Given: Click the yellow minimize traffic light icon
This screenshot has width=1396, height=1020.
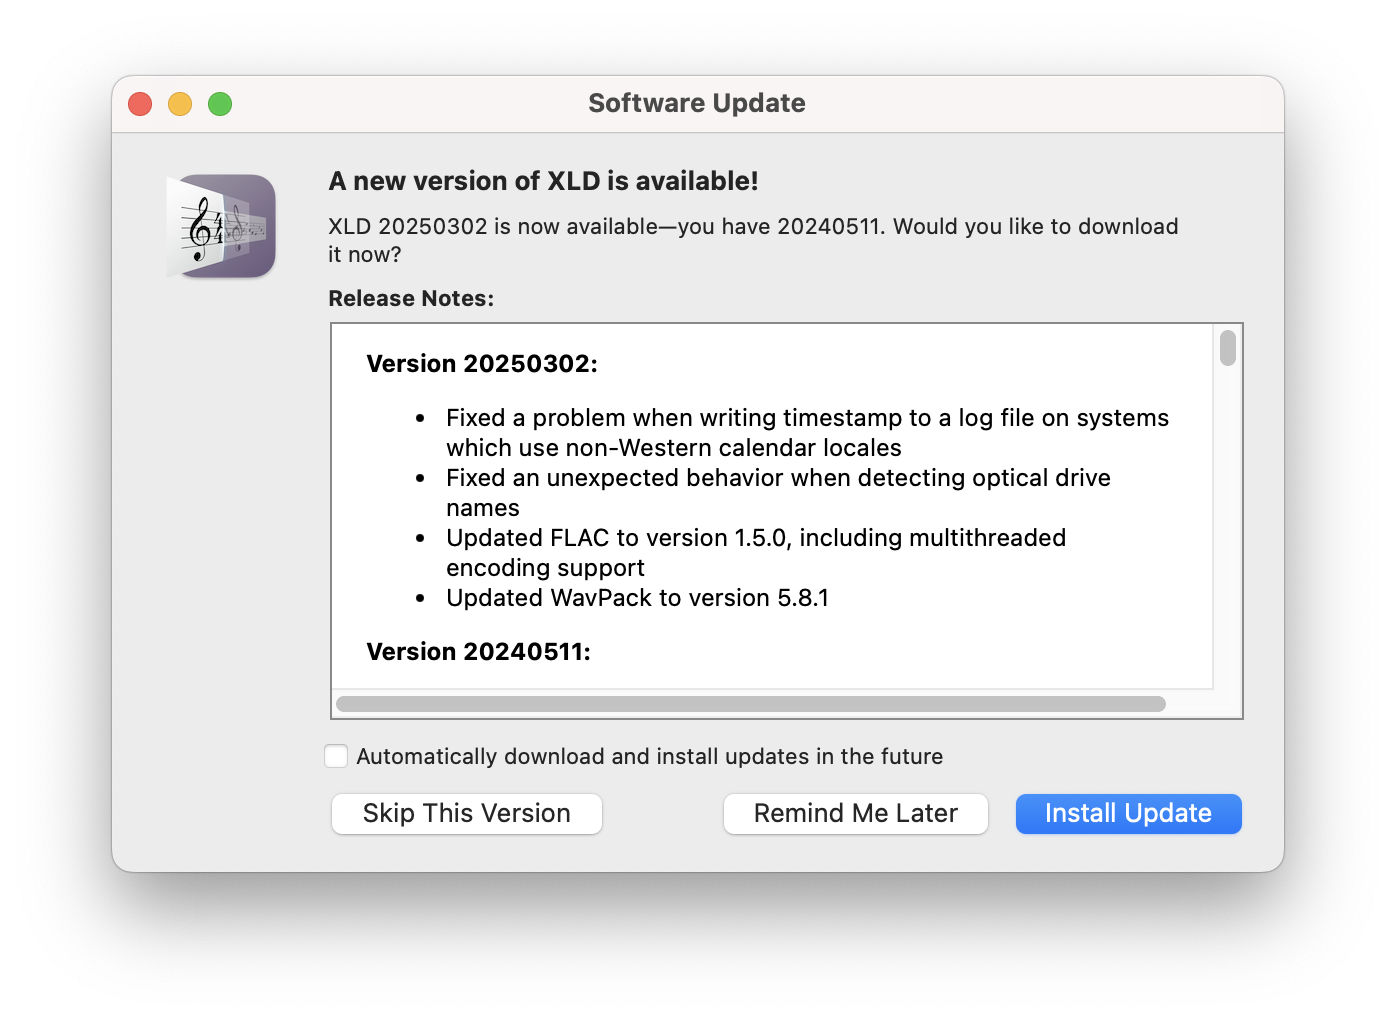Looking at the screenshot, I should point(180,103).
